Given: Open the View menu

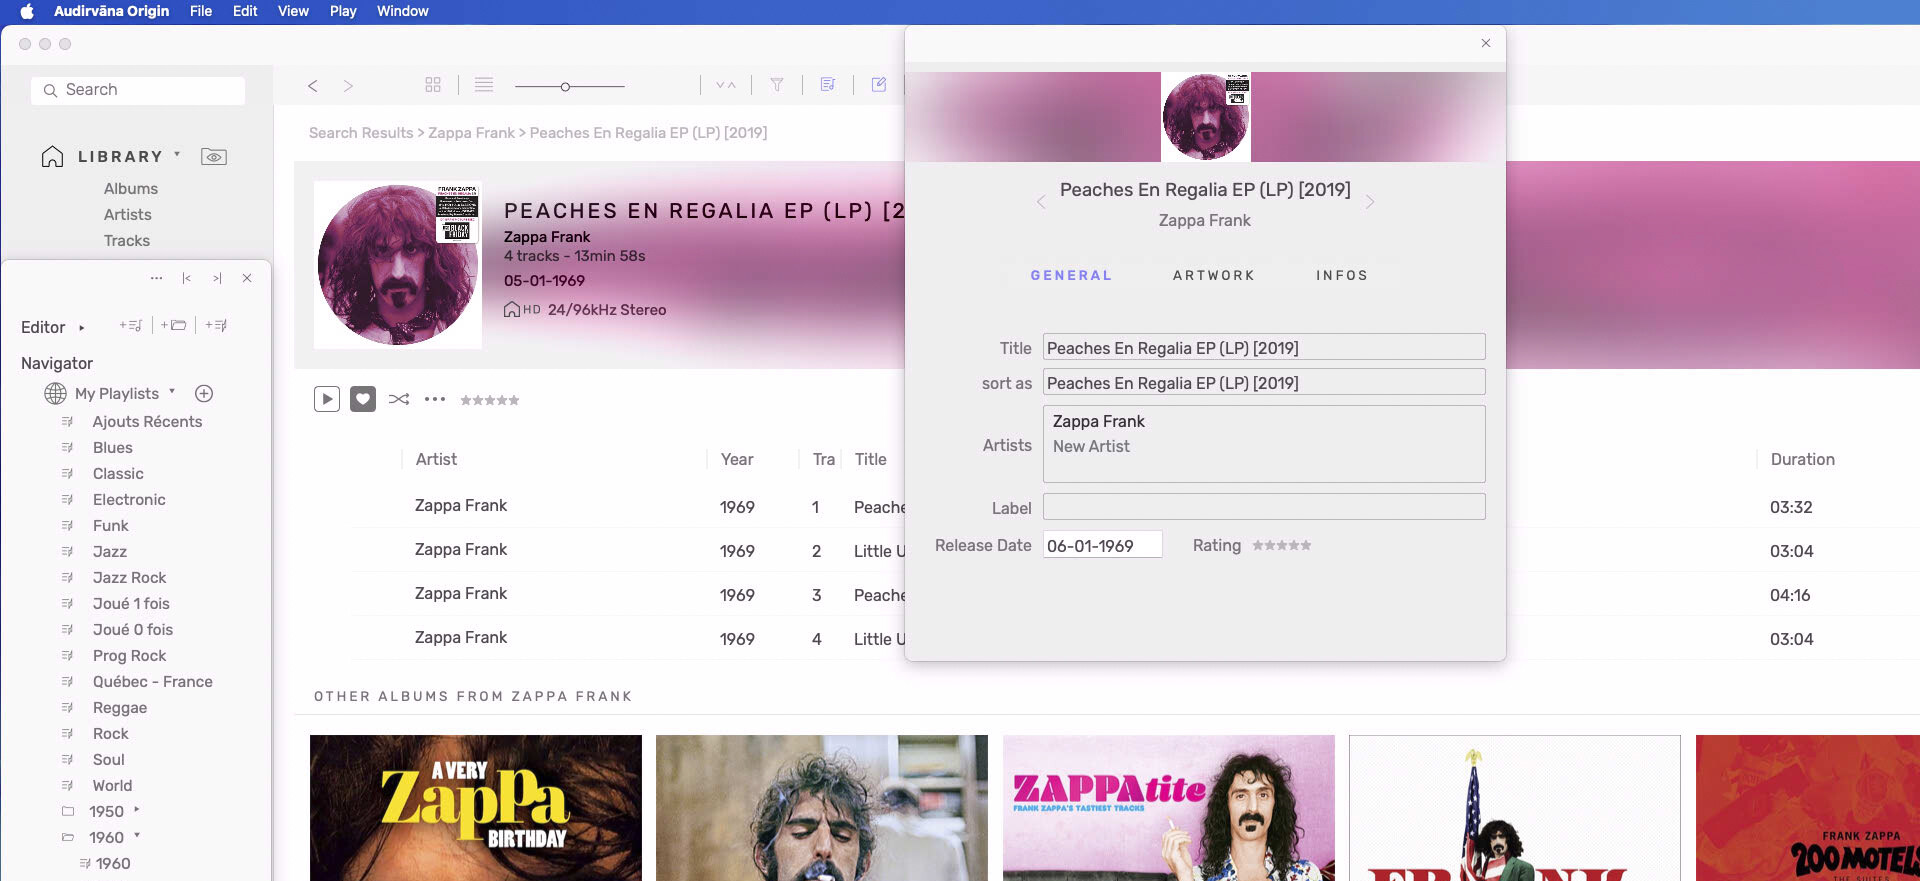Looking at the screenshot, I should click(x=293, y=11).
